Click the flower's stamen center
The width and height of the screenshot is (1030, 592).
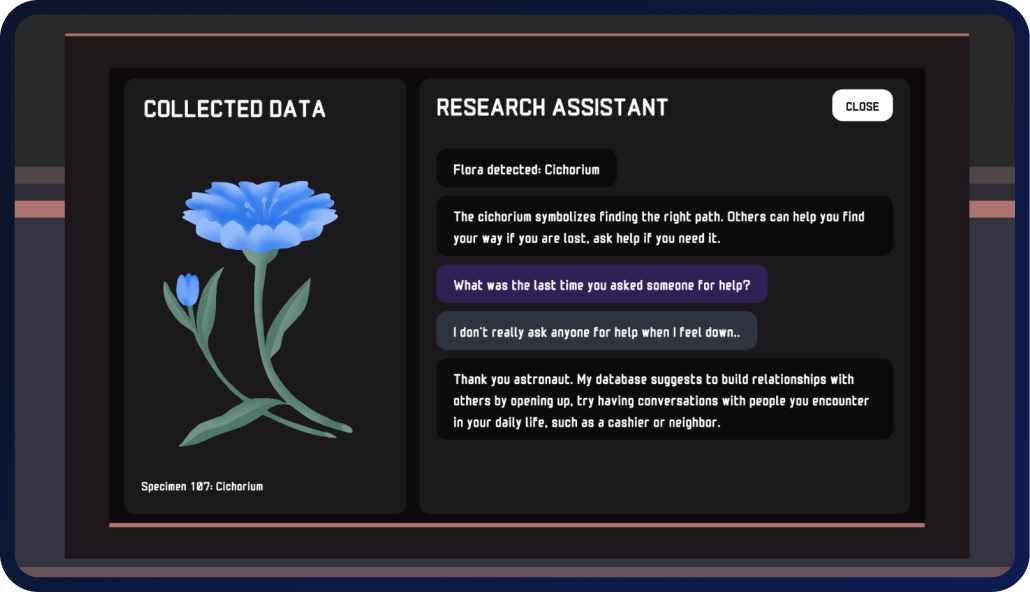tap(261, 209)
